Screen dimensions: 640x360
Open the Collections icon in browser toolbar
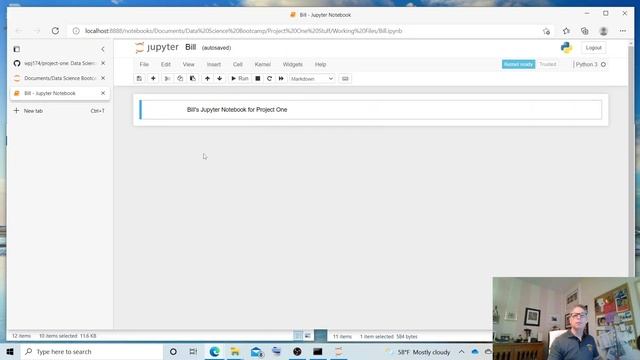[584, 31]
